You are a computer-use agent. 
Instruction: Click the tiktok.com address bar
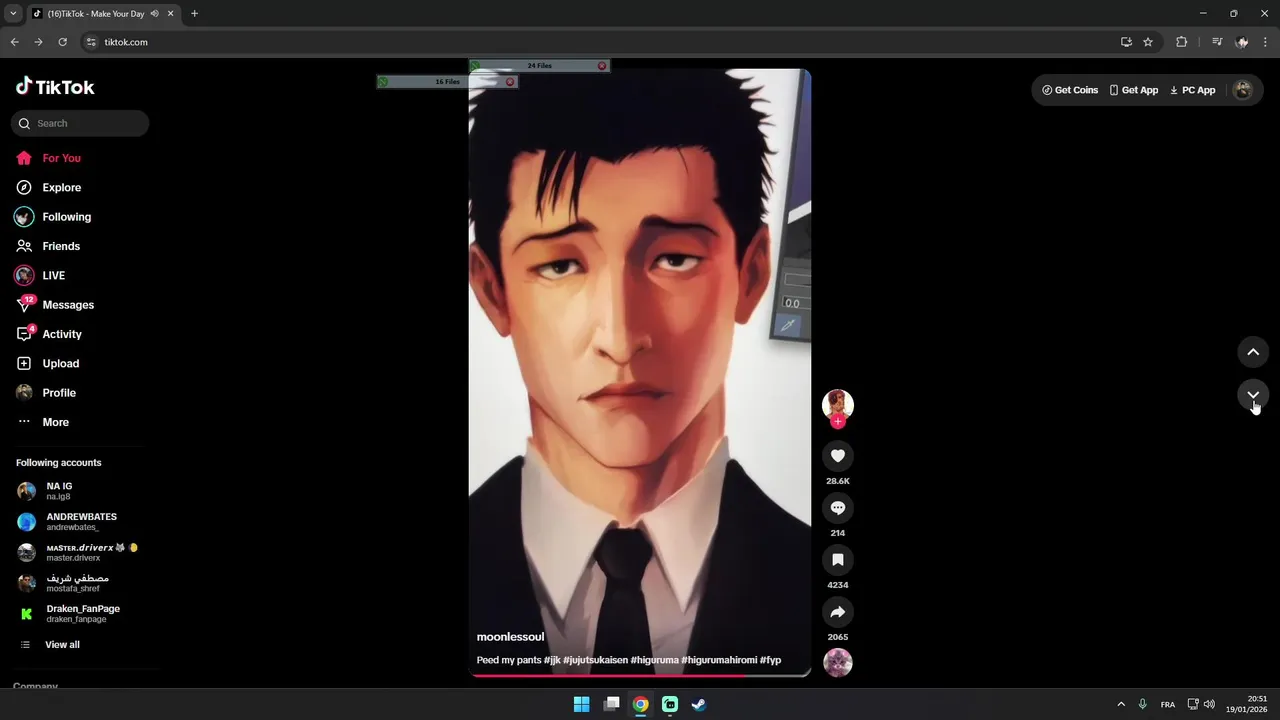click(600, 42)
